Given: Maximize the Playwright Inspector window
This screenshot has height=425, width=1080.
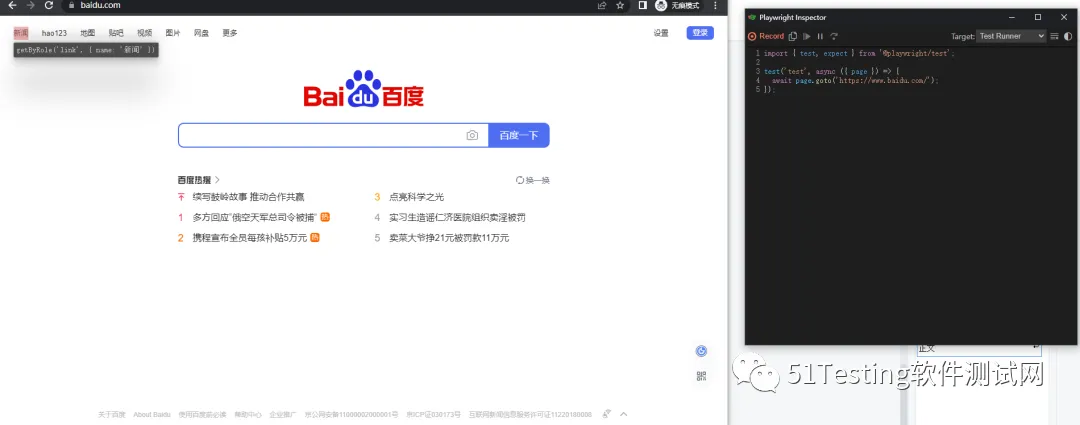Looking at the screenshot, I should [x=1038, y=17].
